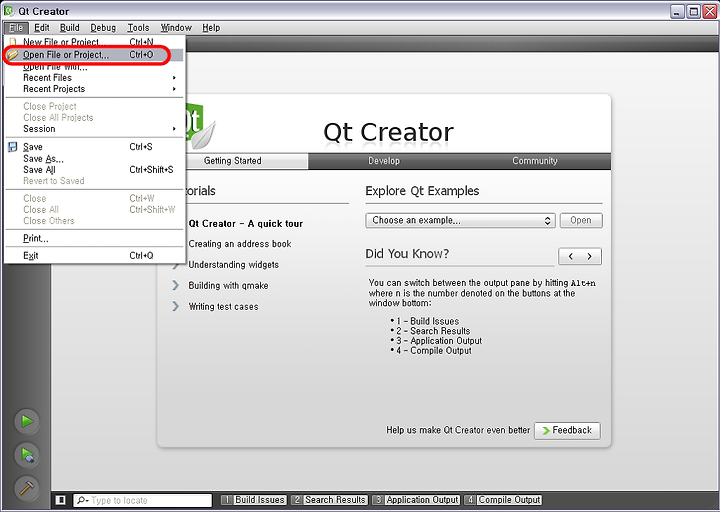
Task: Open the Window menu
Action: point(176,28)
